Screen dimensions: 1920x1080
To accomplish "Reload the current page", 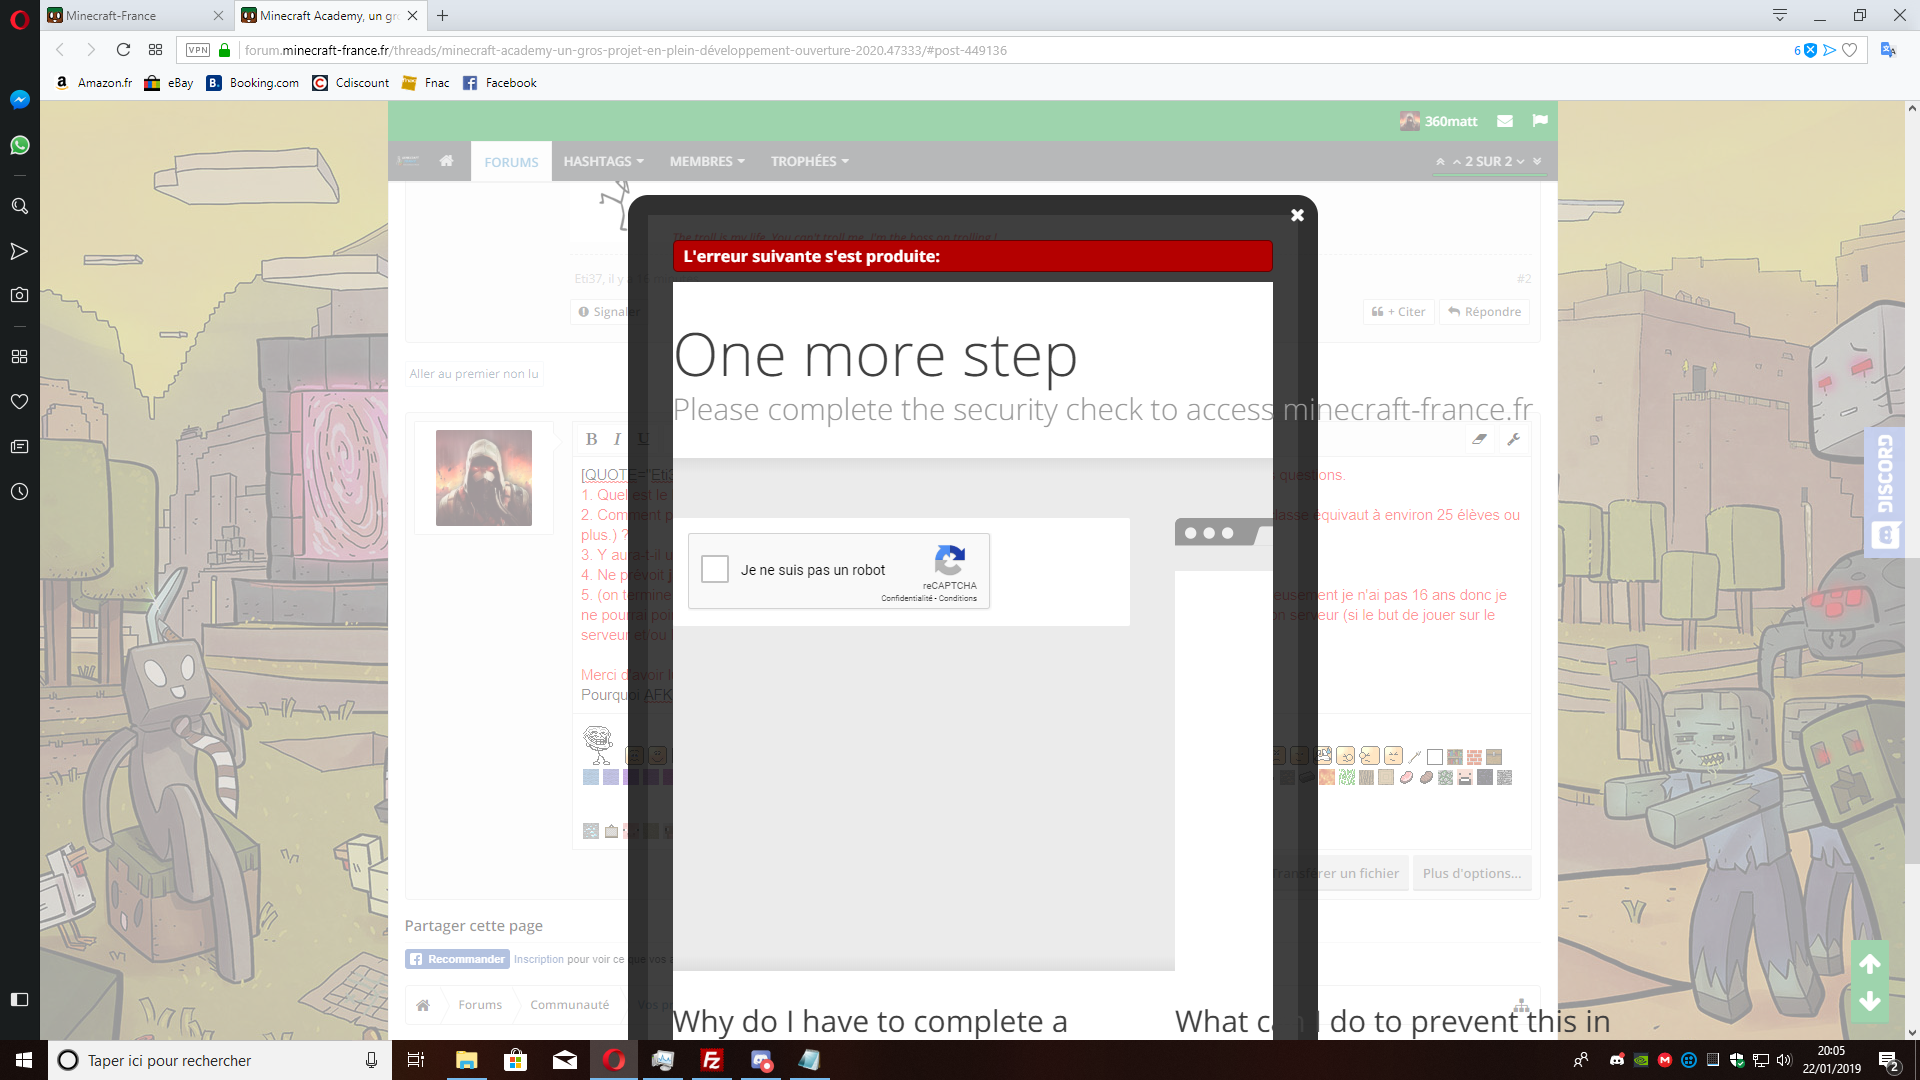I will pos(123,50).
